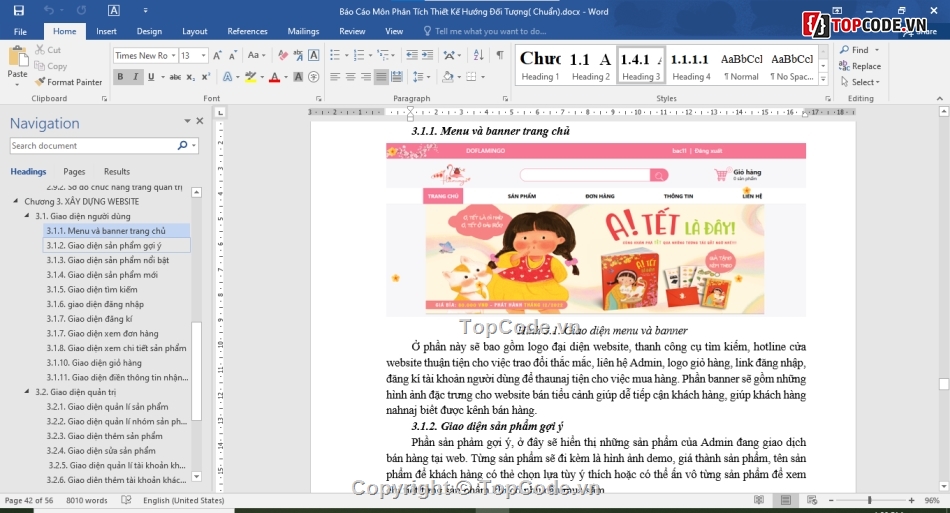This screenshot has height=513, width=950.
Task: Click the bullets list icon
Action: point(336,55)
